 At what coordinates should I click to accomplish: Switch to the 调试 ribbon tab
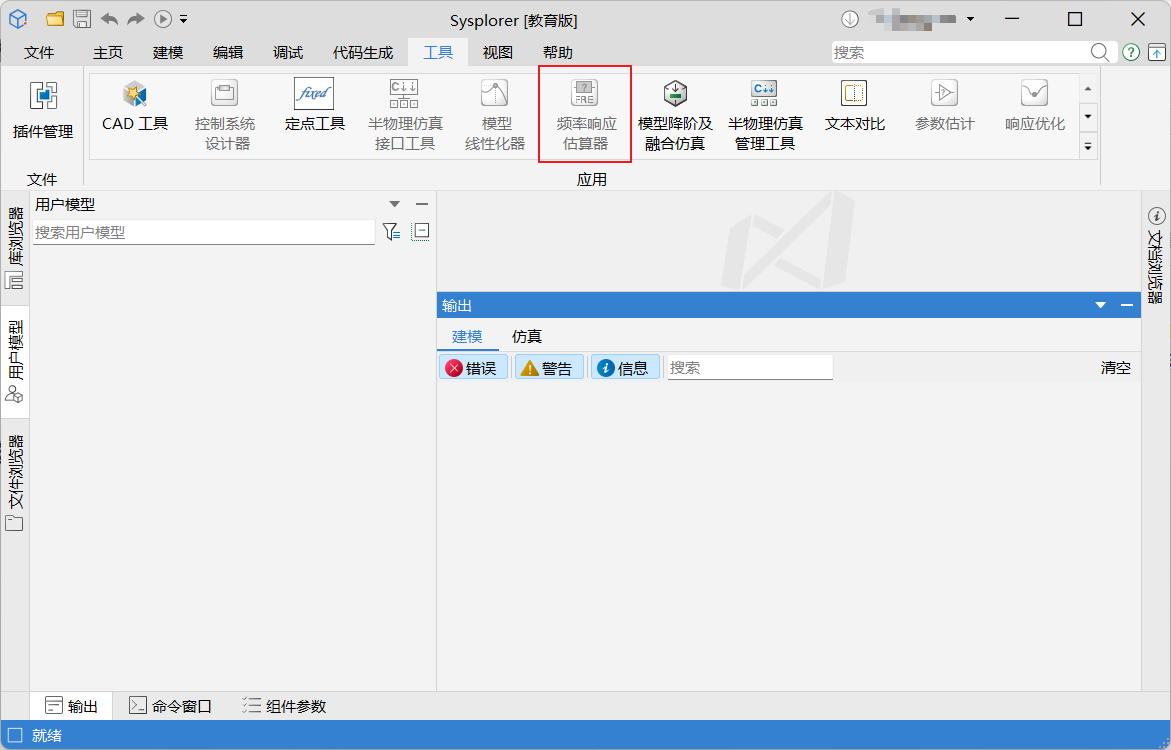click(288, 52)
